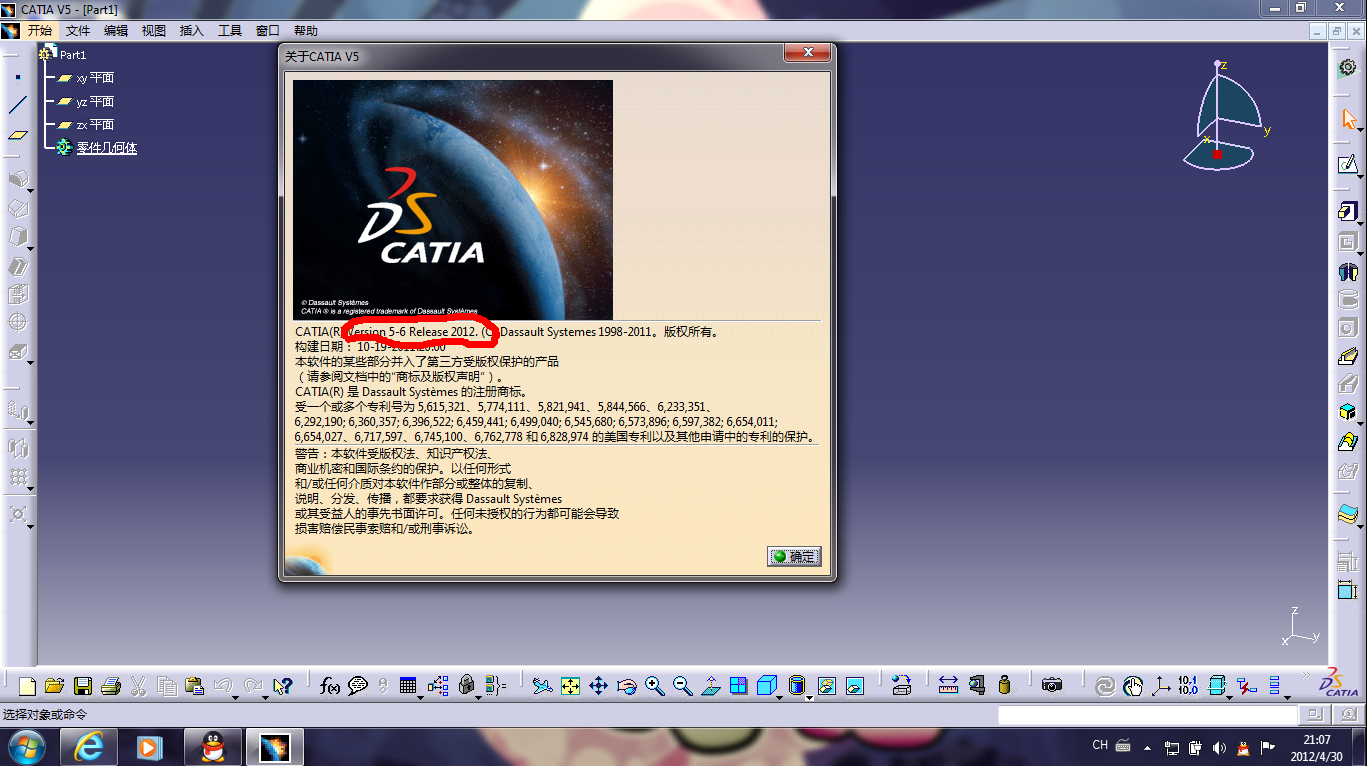Select the Pan tool icon

[598, 686]
